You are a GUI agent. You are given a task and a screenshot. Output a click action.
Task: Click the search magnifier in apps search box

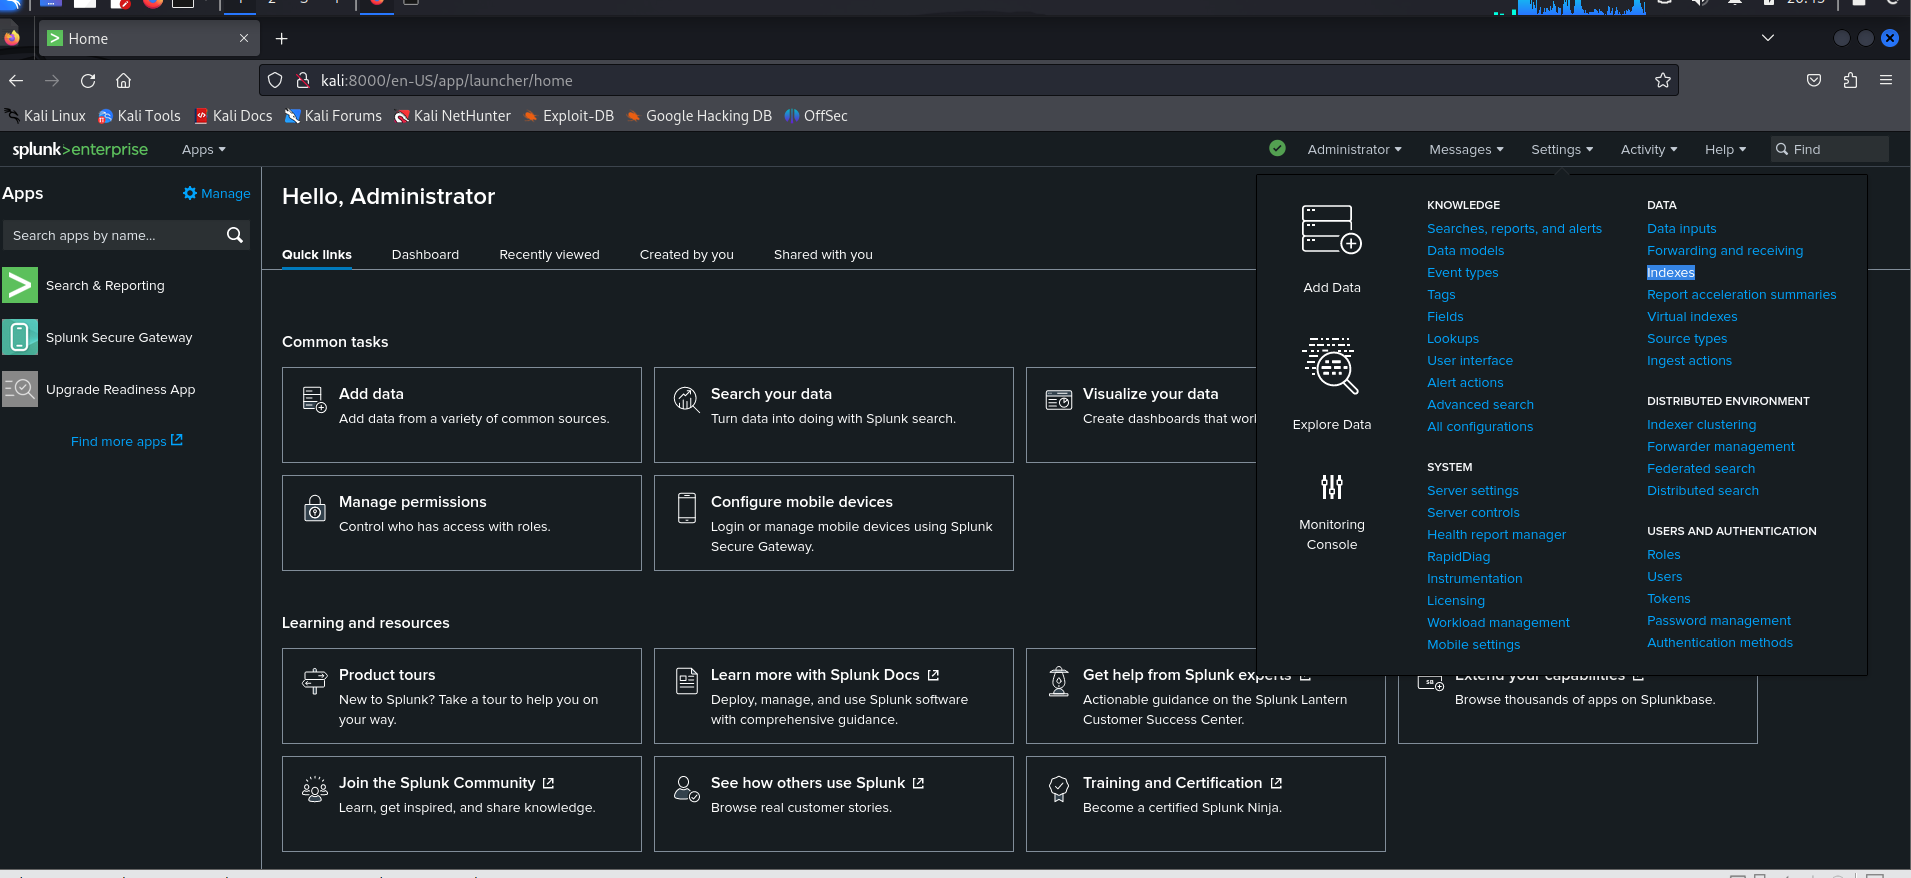point(235,235)
